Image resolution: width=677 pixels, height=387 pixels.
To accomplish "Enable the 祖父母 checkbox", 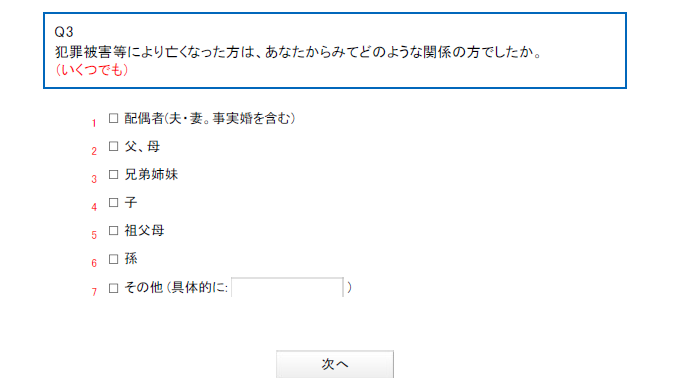I will tap(114, 231).
